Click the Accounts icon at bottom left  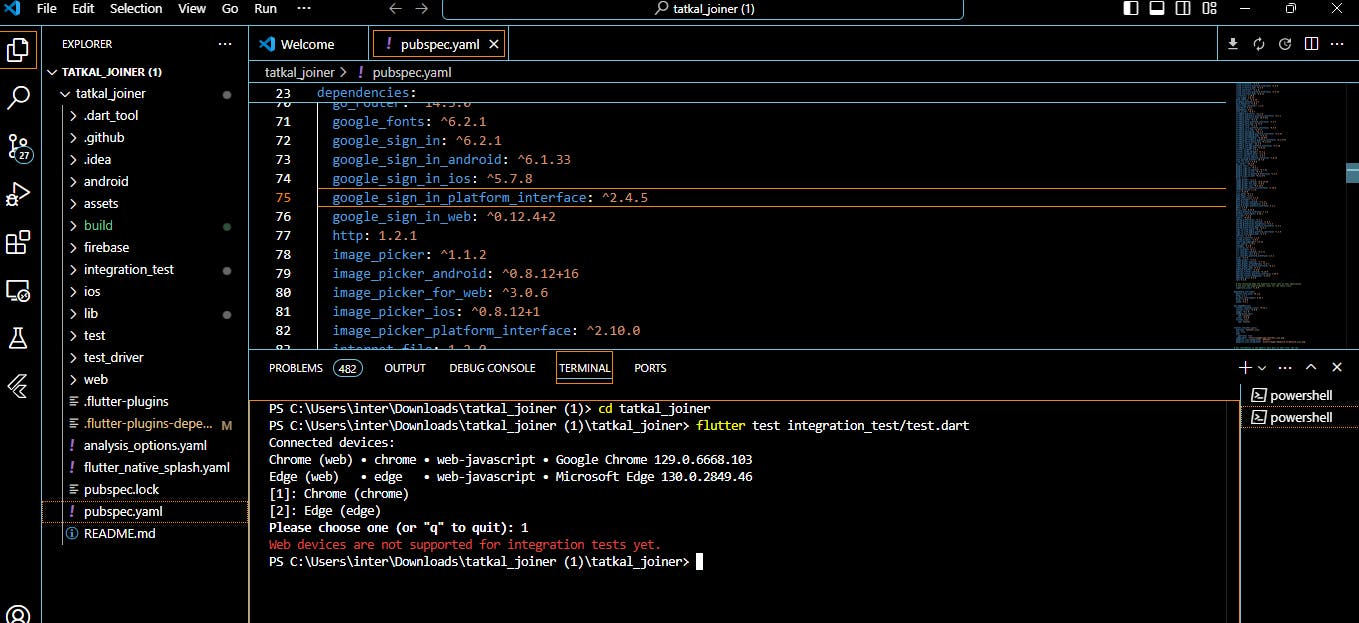click(18, 612)
